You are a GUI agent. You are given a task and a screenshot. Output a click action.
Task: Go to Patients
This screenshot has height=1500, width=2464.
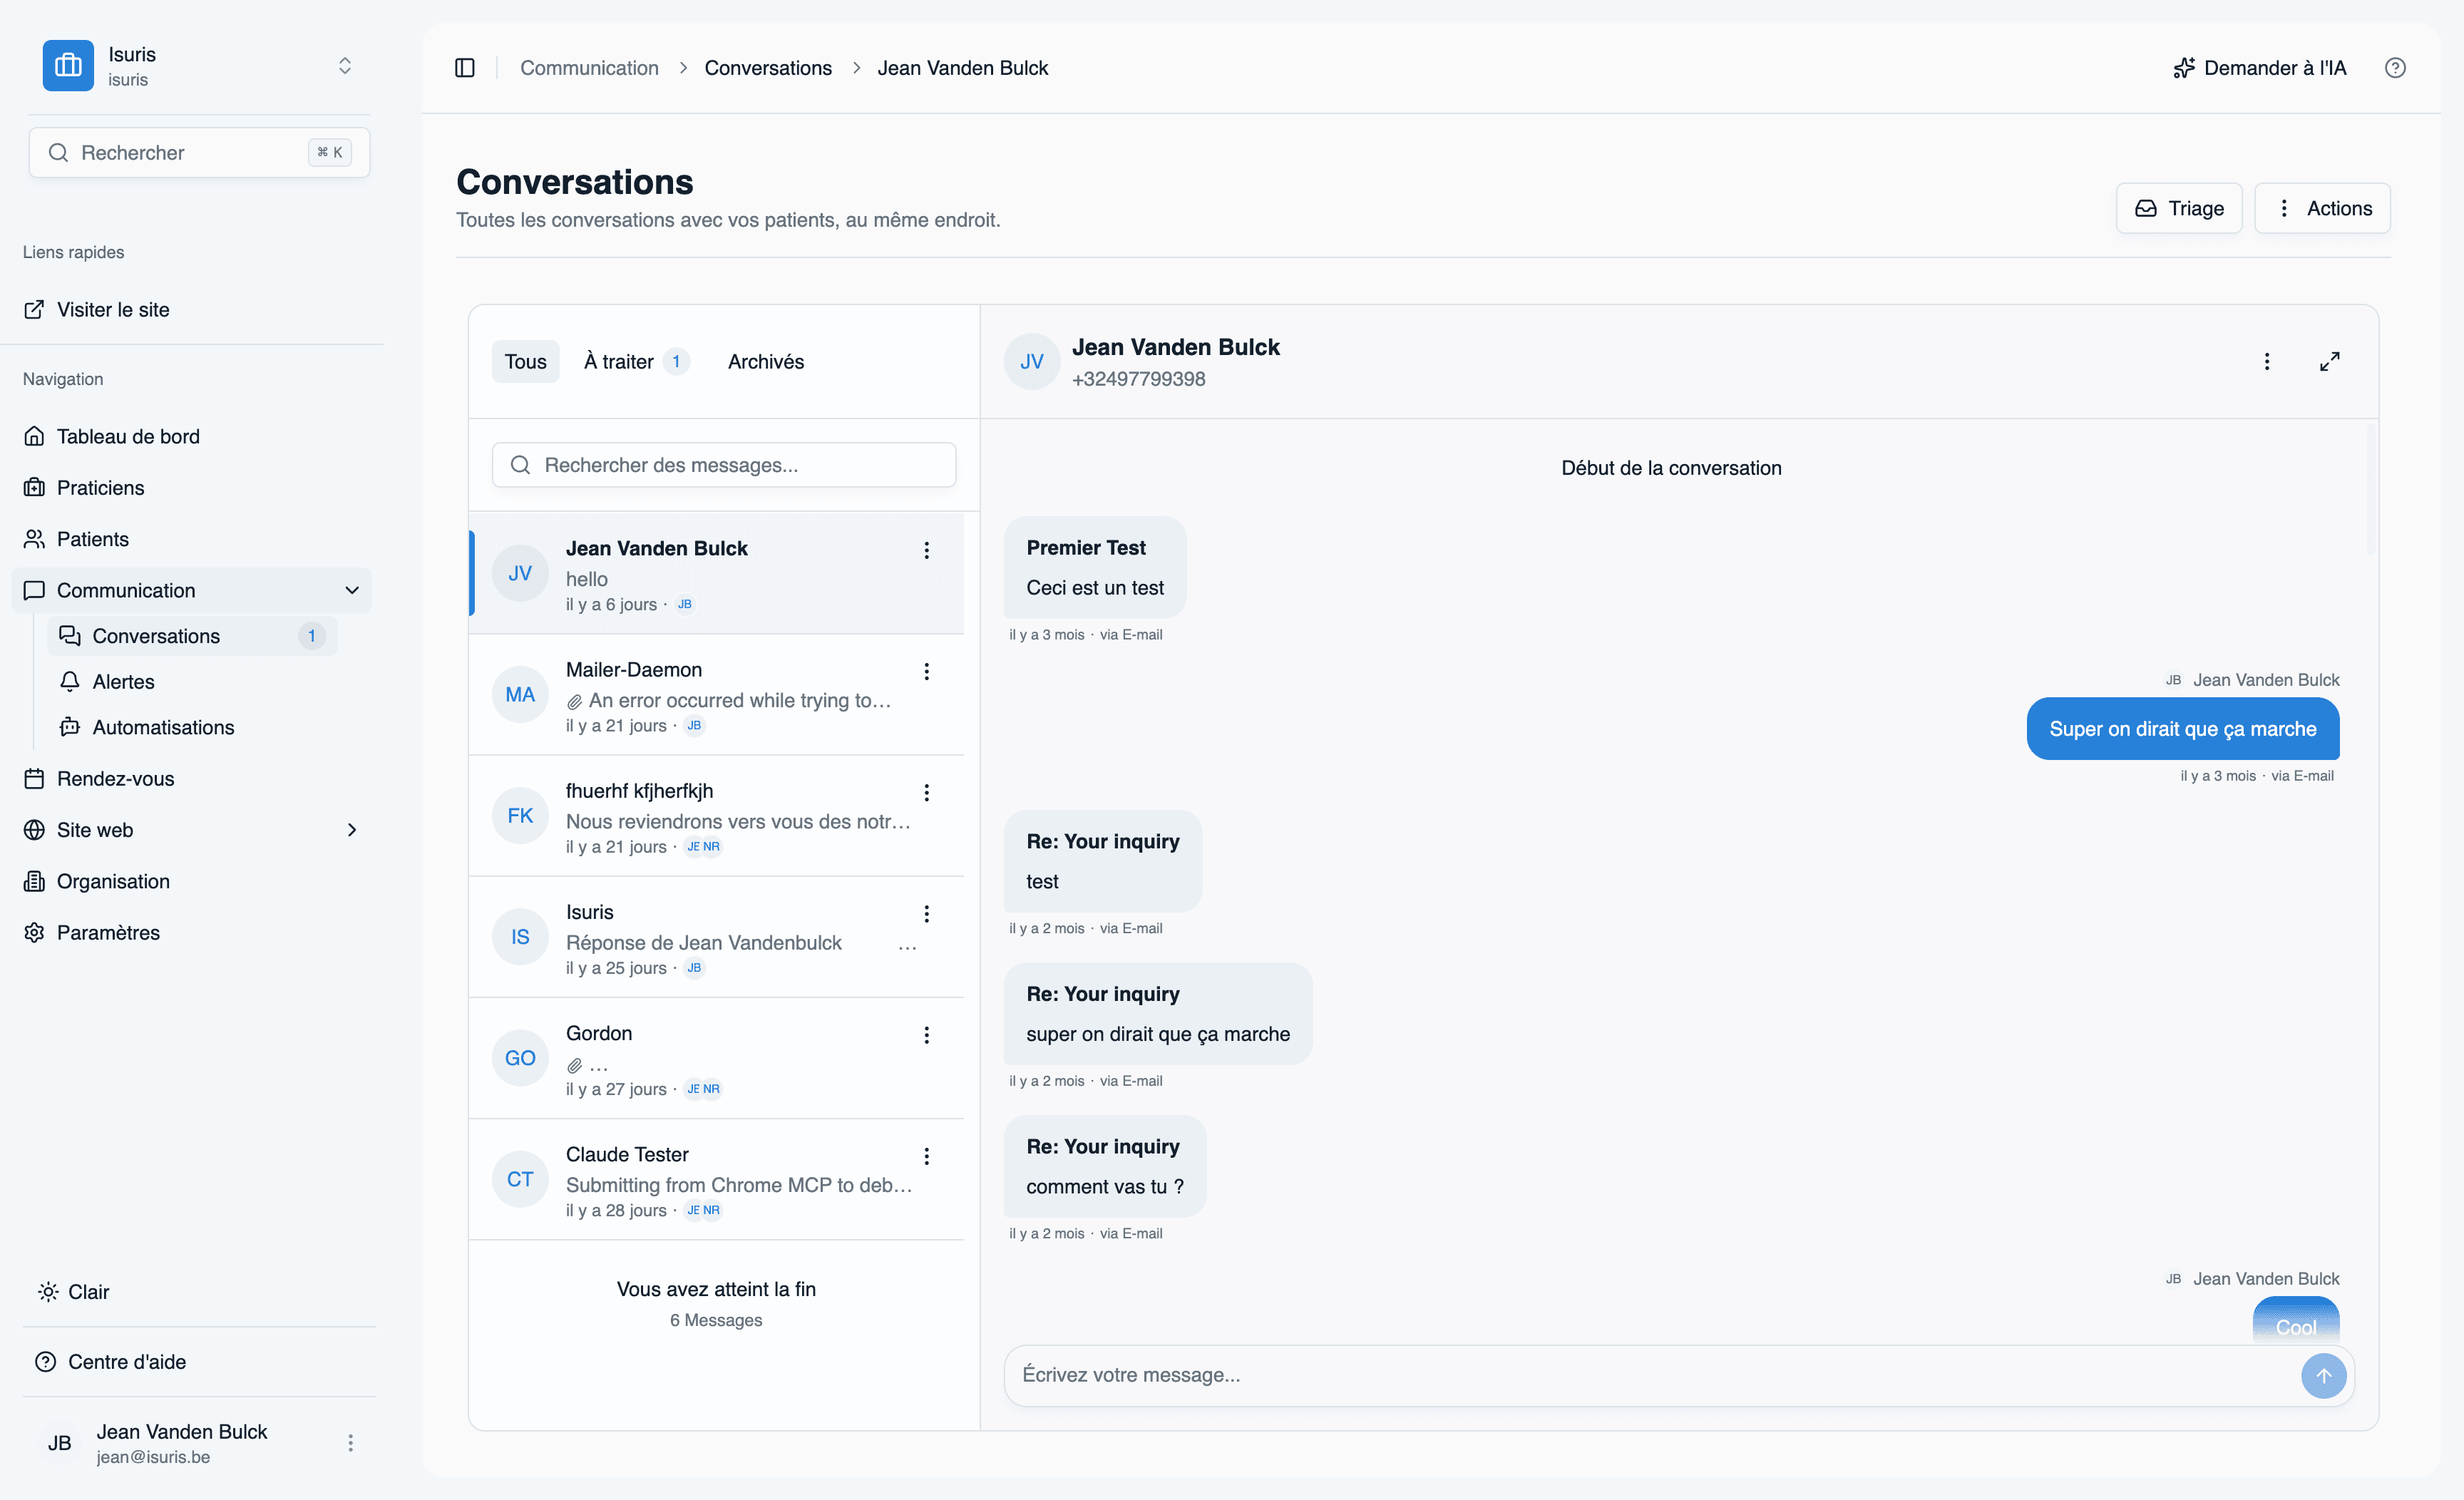(192, 538)
